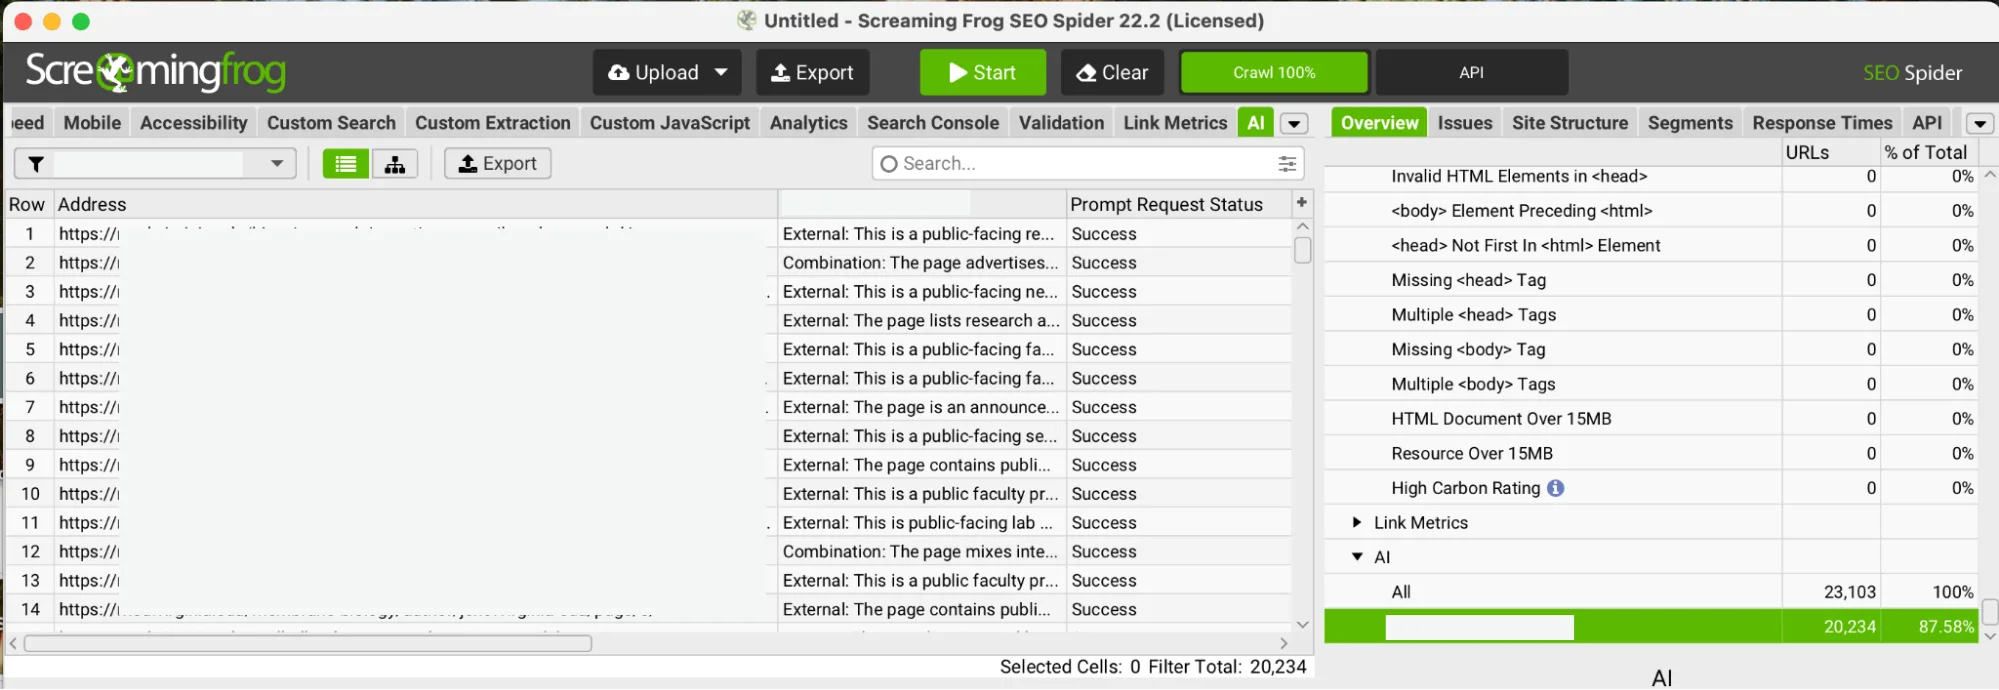Viewport: 1999px width, 690px height.
Task: Switch to the Segments tab
Action: click(1690, 123)
